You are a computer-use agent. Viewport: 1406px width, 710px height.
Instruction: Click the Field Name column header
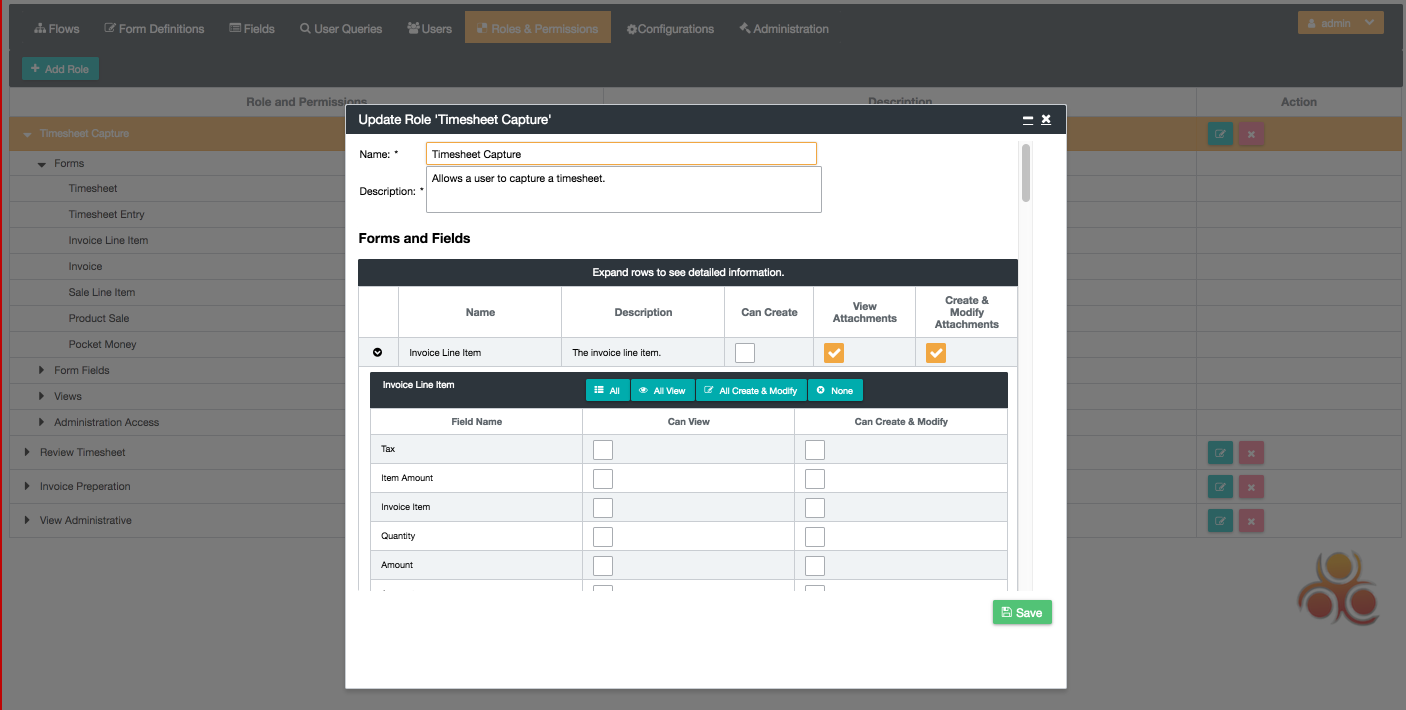476,422
